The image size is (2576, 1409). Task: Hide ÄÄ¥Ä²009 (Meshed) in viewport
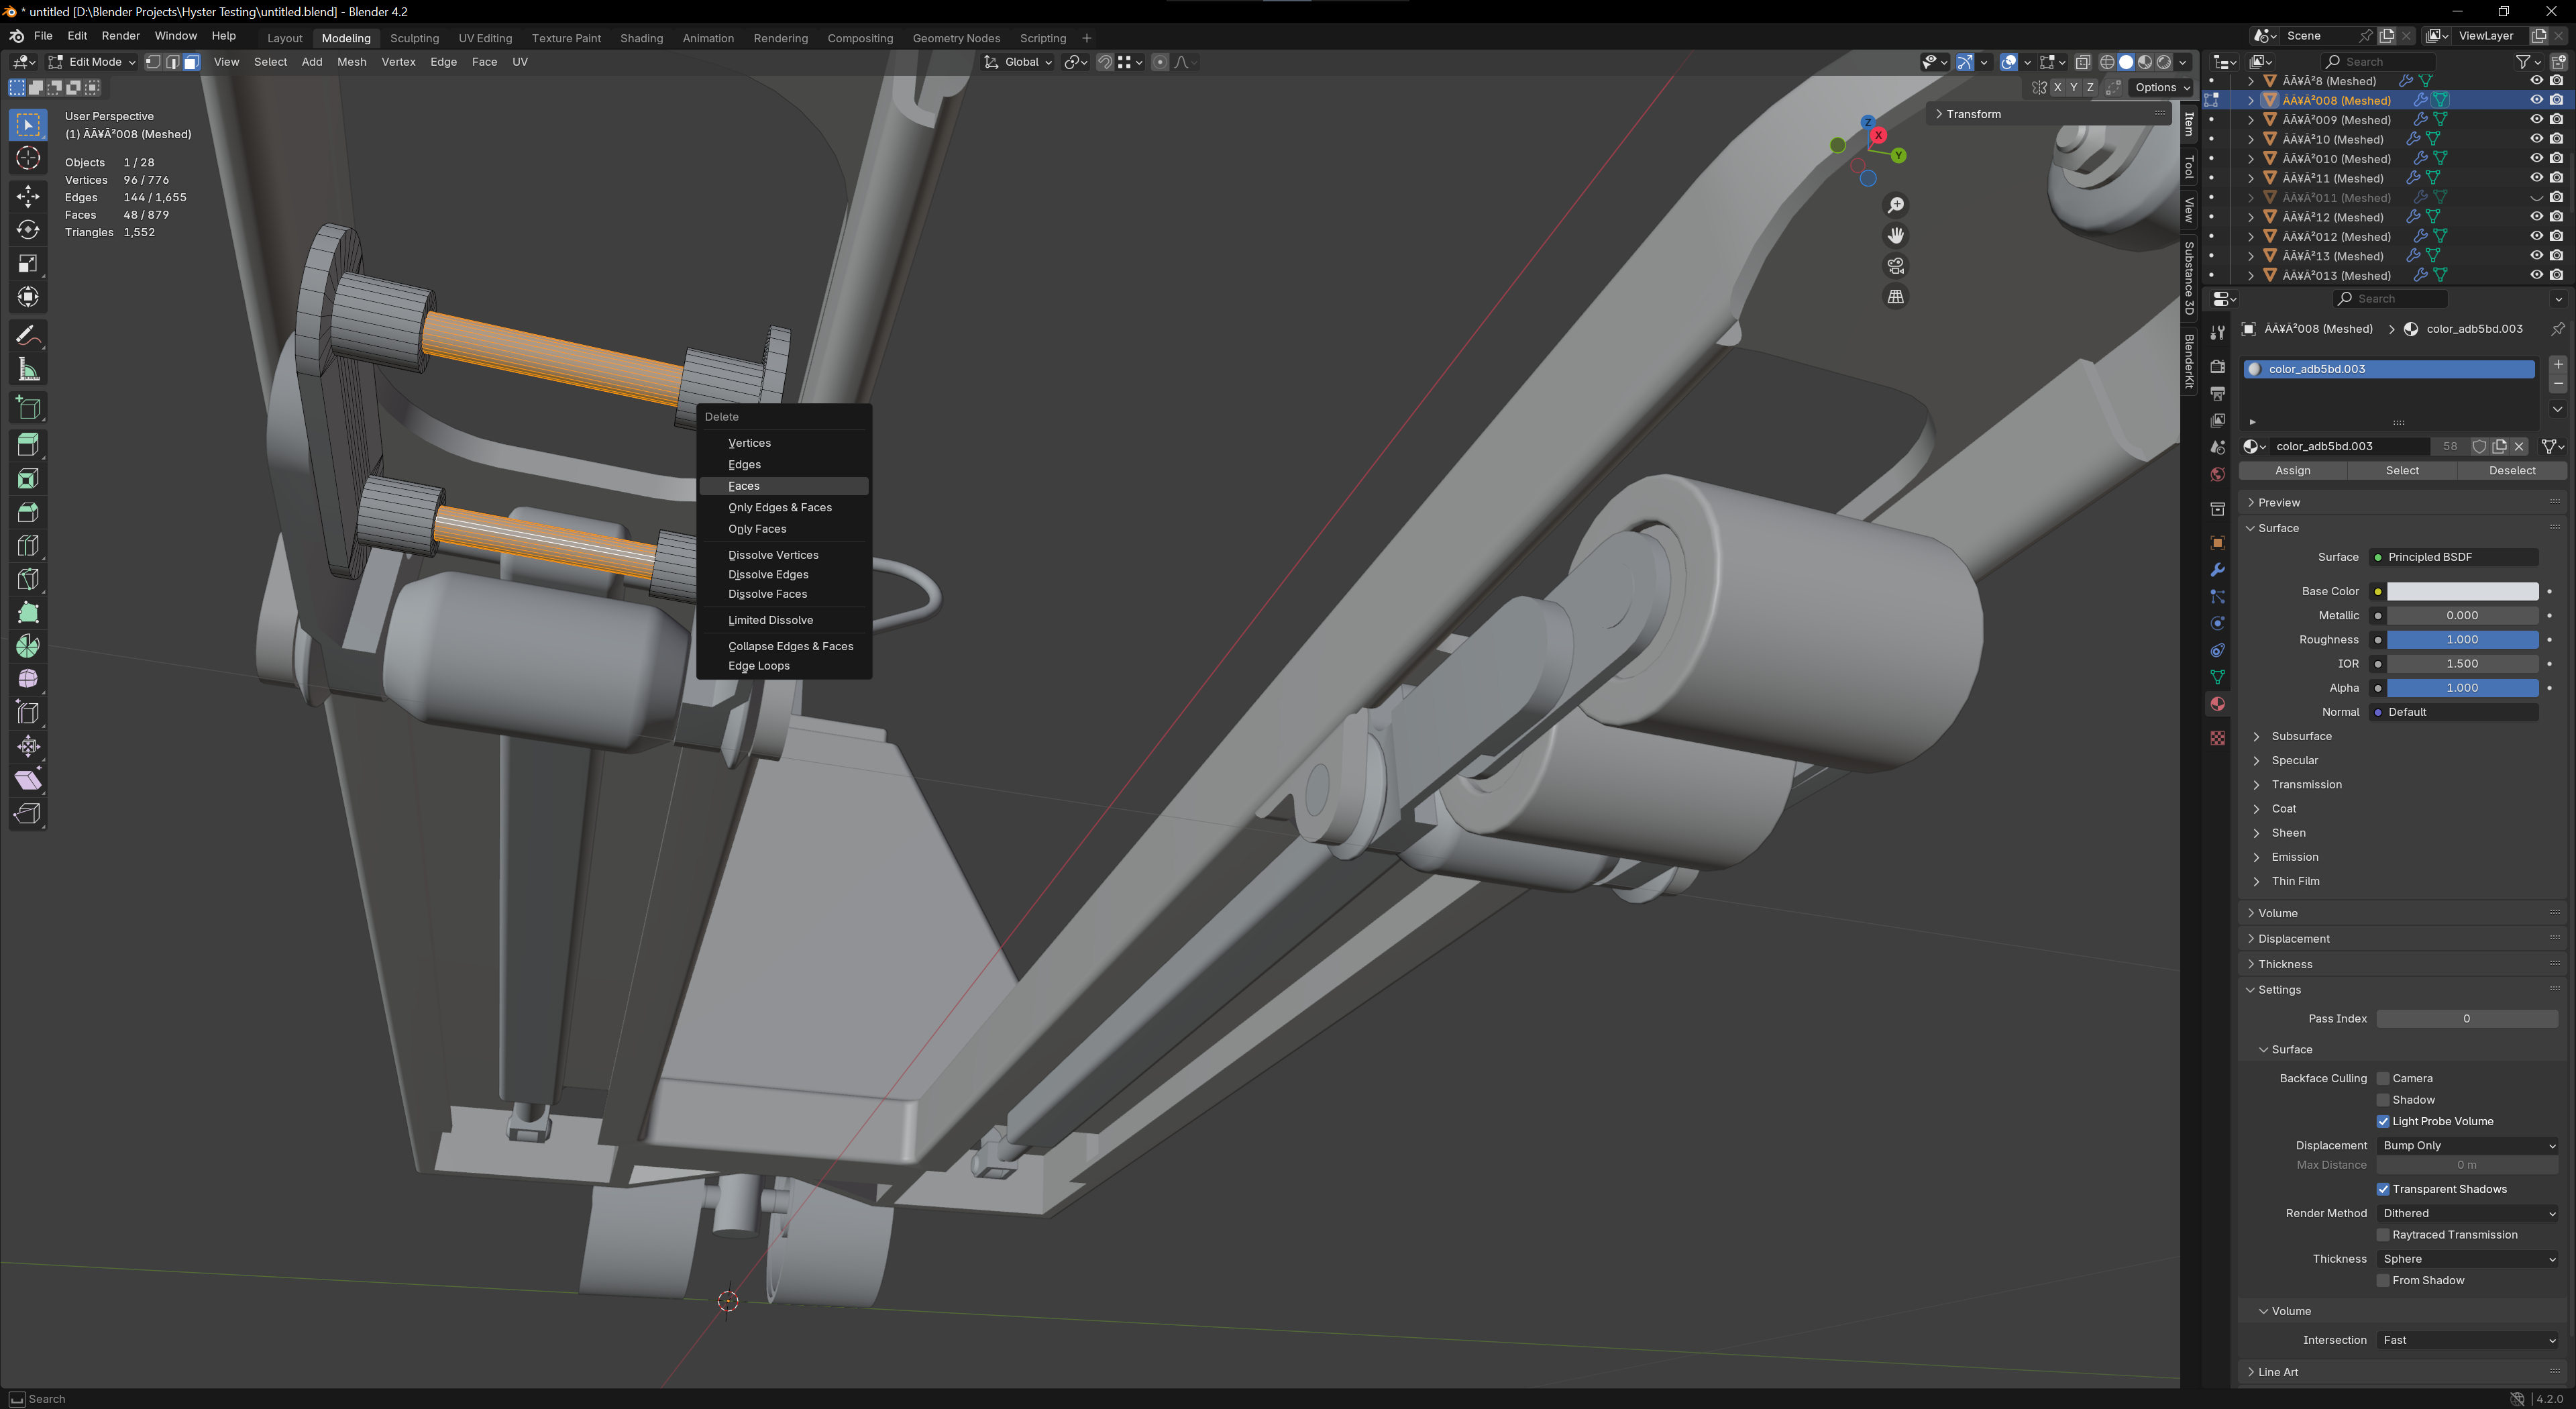pos(2536,119)
